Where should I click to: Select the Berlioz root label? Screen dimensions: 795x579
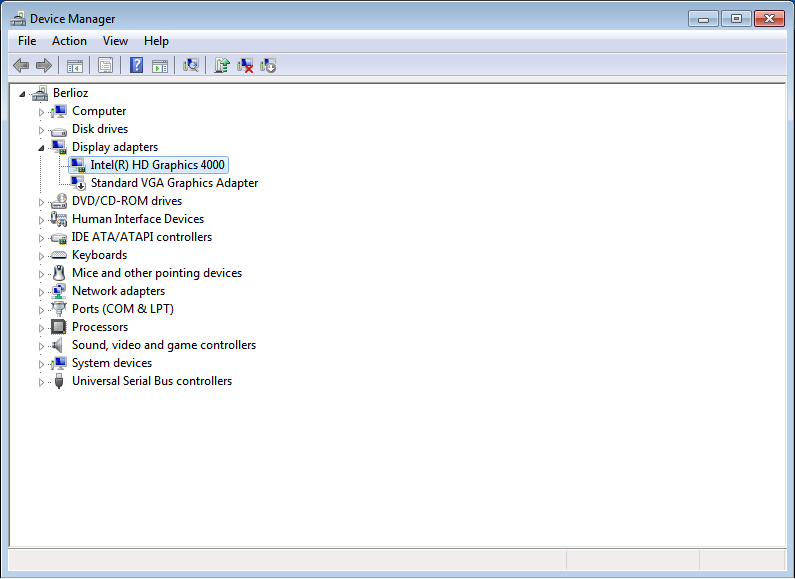[70, 93]
